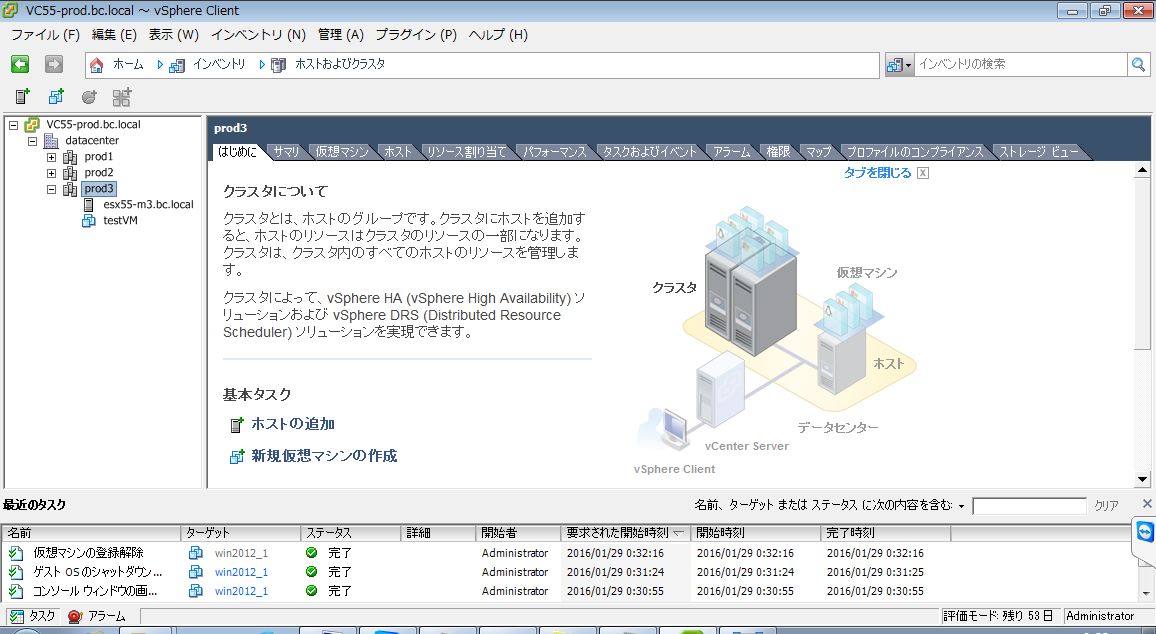Click the アラーム status bar button
Viewport: 1156px width, 634px height.
97,616
